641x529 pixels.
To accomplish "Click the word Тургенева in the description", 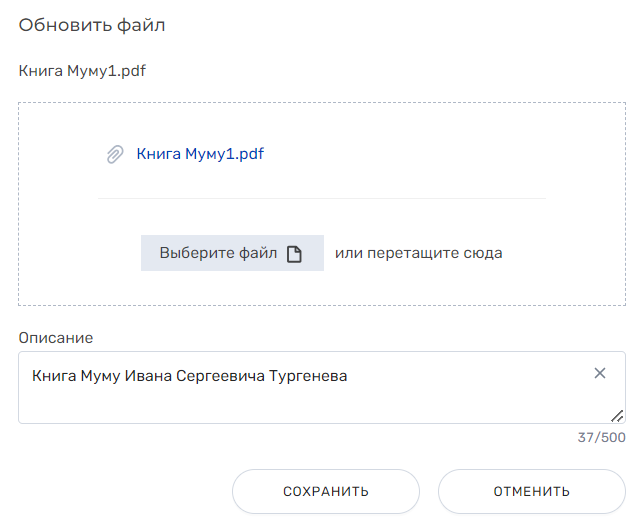I will coord(308,376).
